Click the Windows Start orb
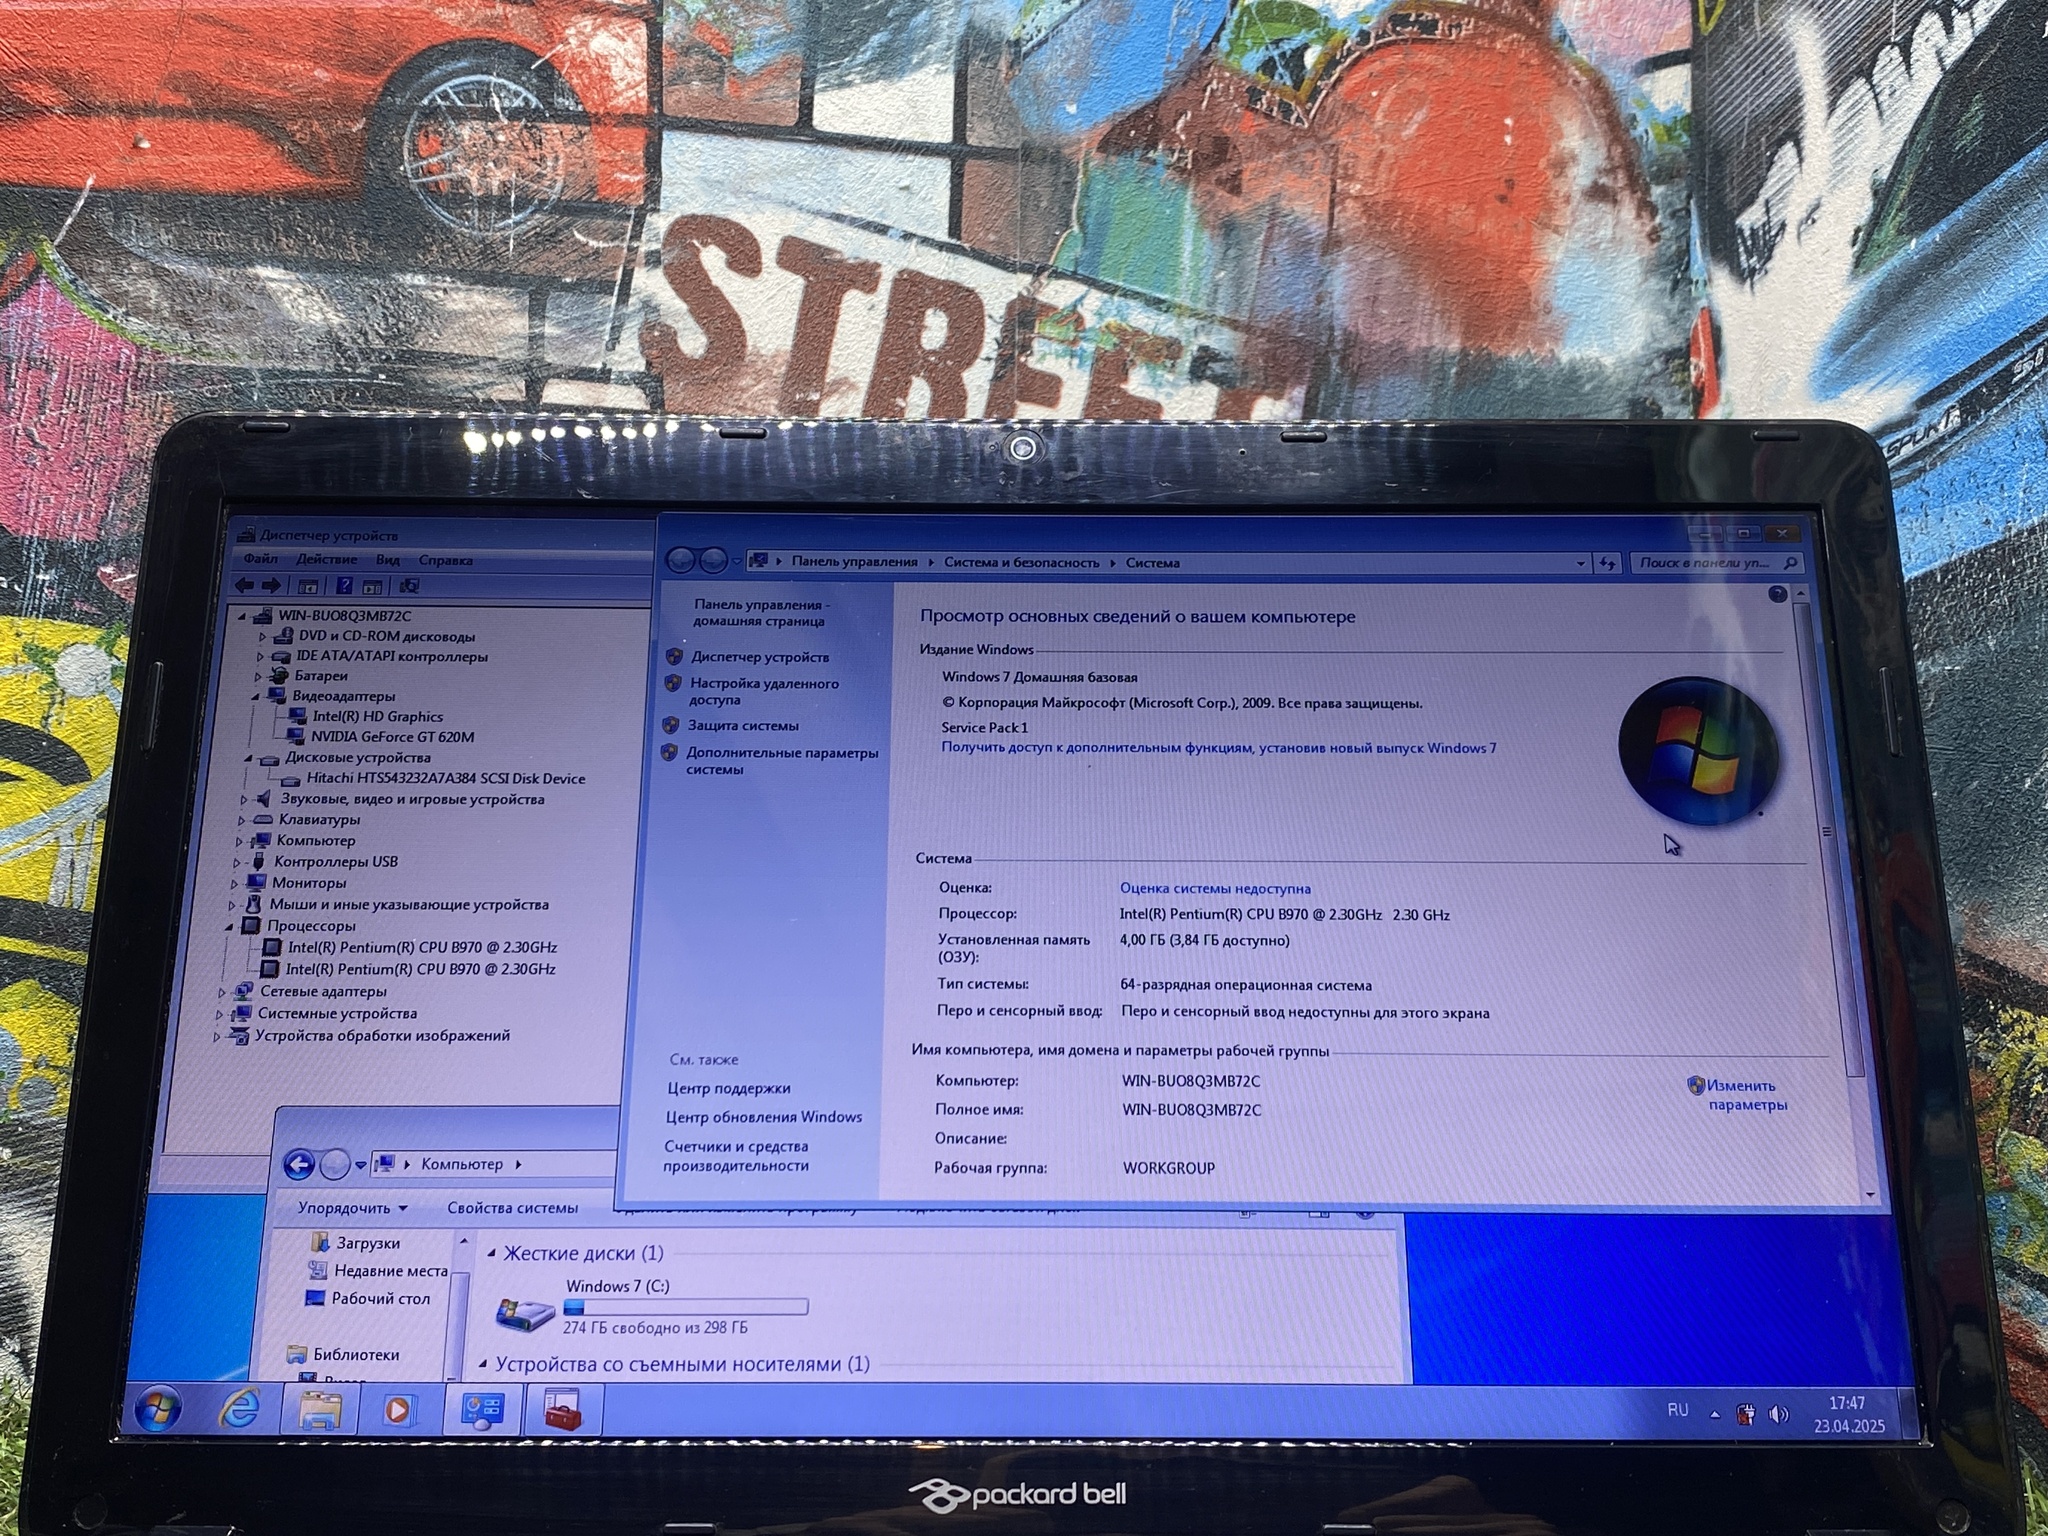This screenshot has height=1536, width=2048. [x=158, y=1409]
